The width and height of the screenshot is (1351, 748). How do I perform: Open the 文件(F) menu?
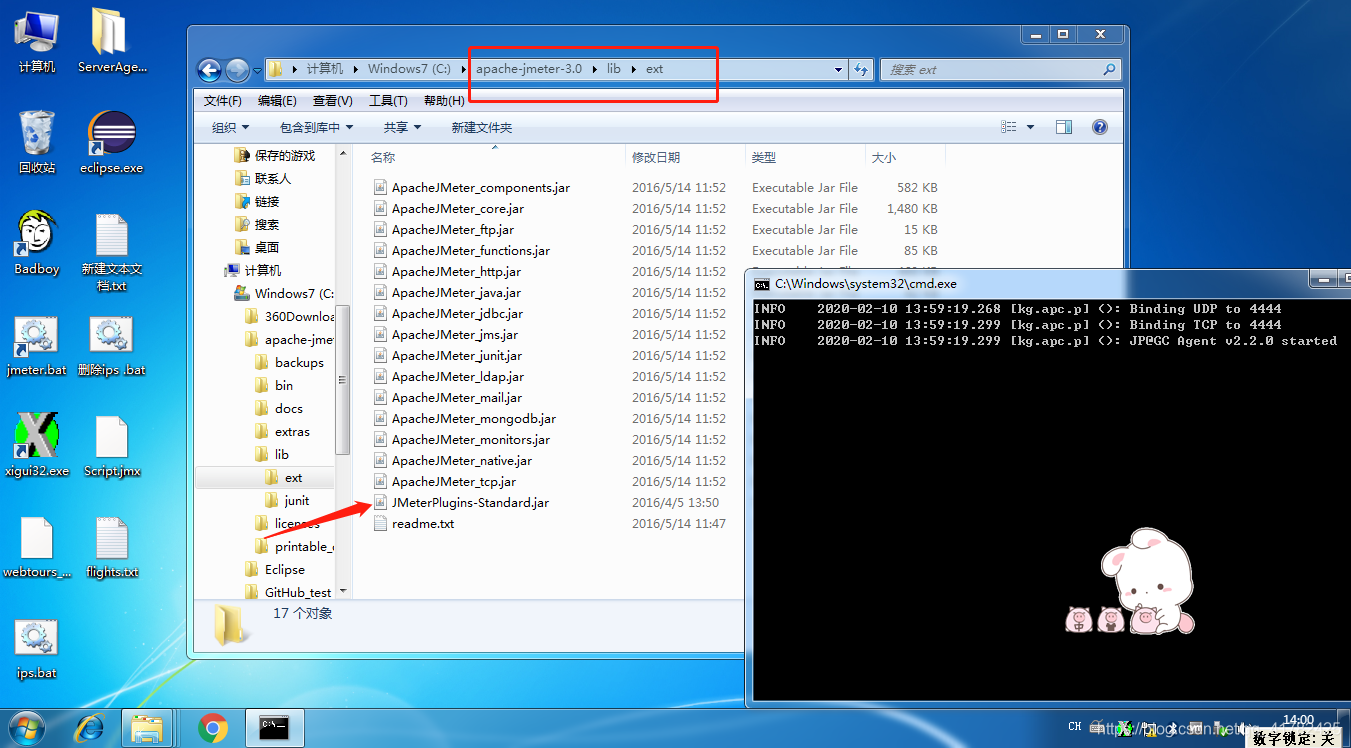pos(223,101)
